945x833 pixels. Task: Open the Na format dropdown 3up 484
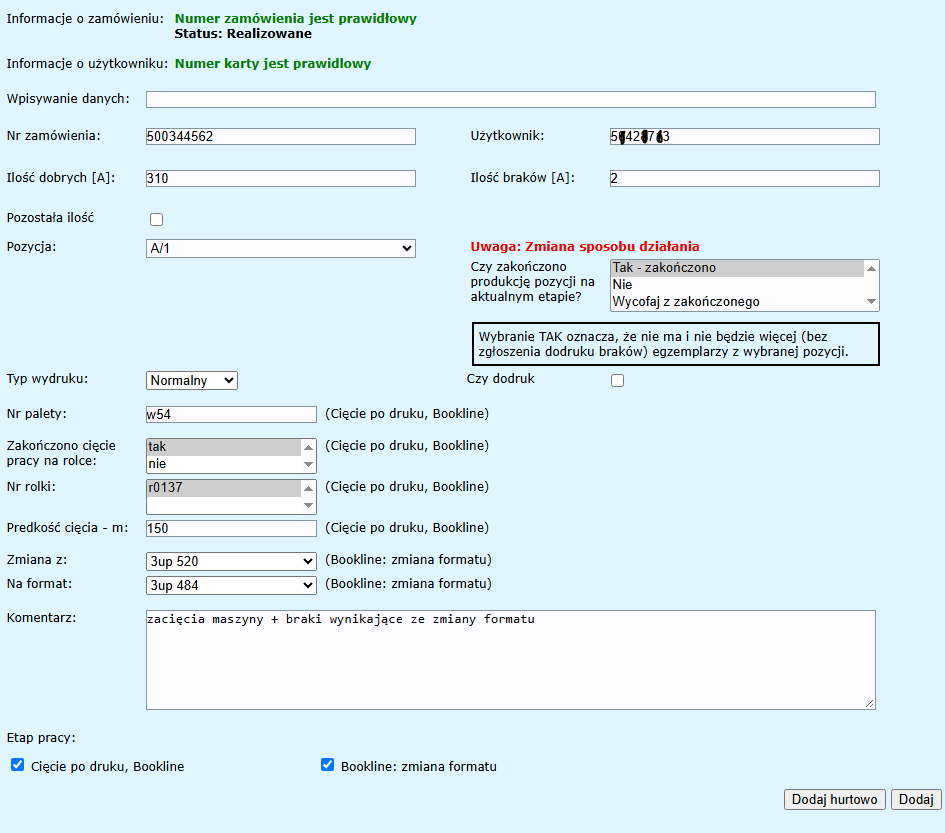coord(231,585)
